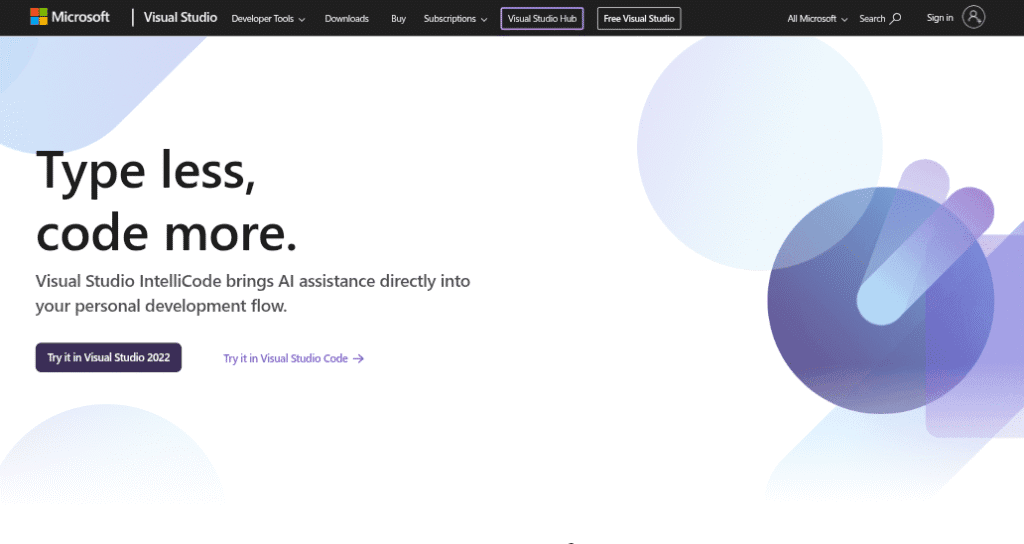
Task: Open the Visual Studio home link
Action: click(180, 18)
